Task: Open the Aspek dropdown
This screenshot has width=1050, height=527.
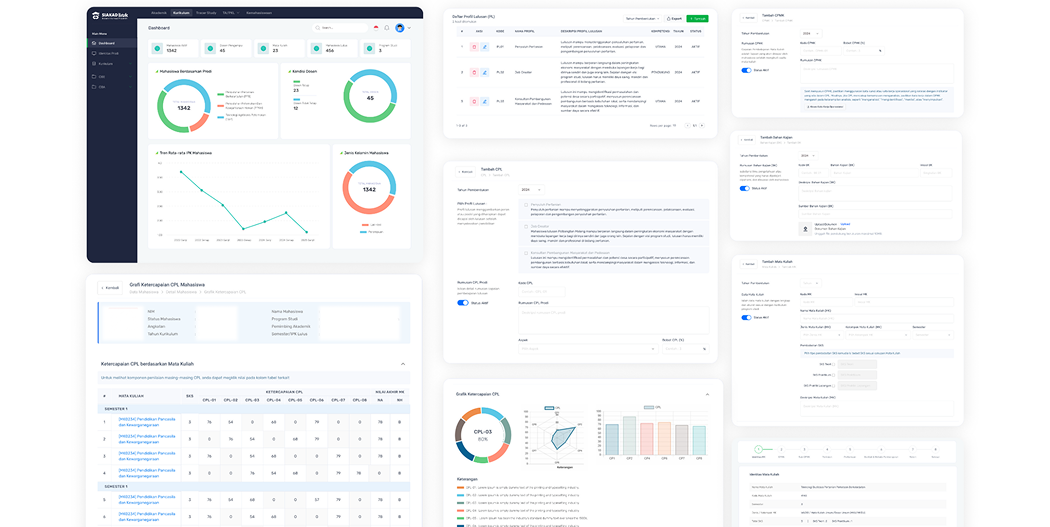Action: click(587, 348)
